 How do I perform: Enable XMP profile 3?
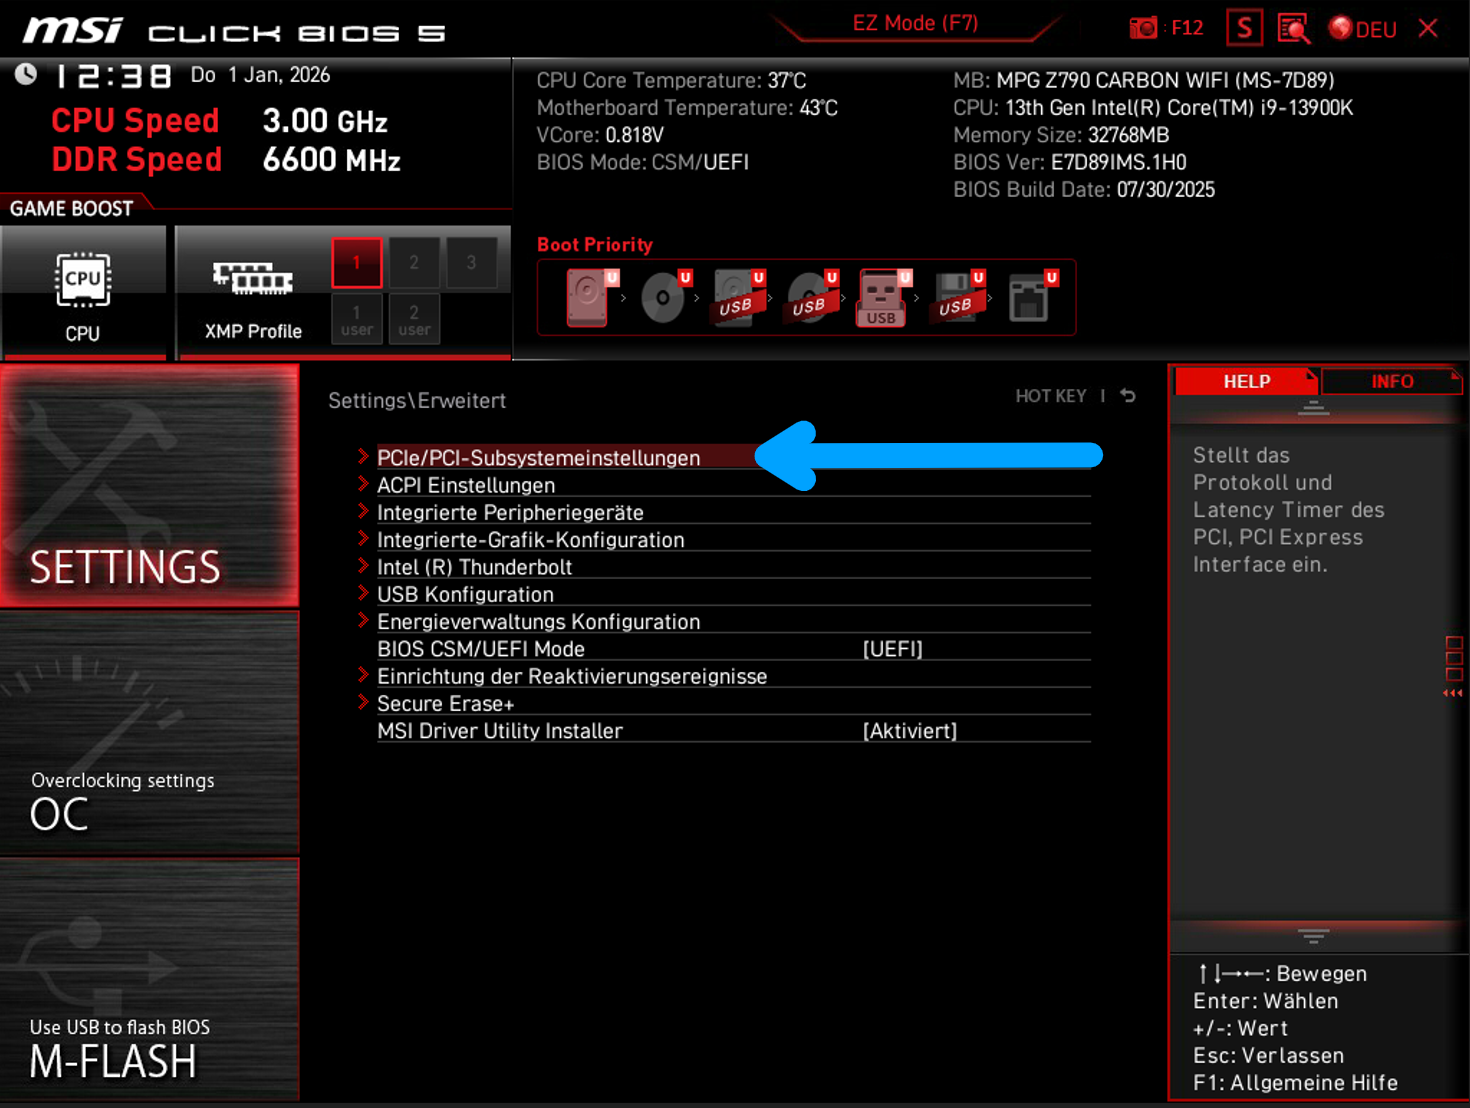[x=471, y=263]
